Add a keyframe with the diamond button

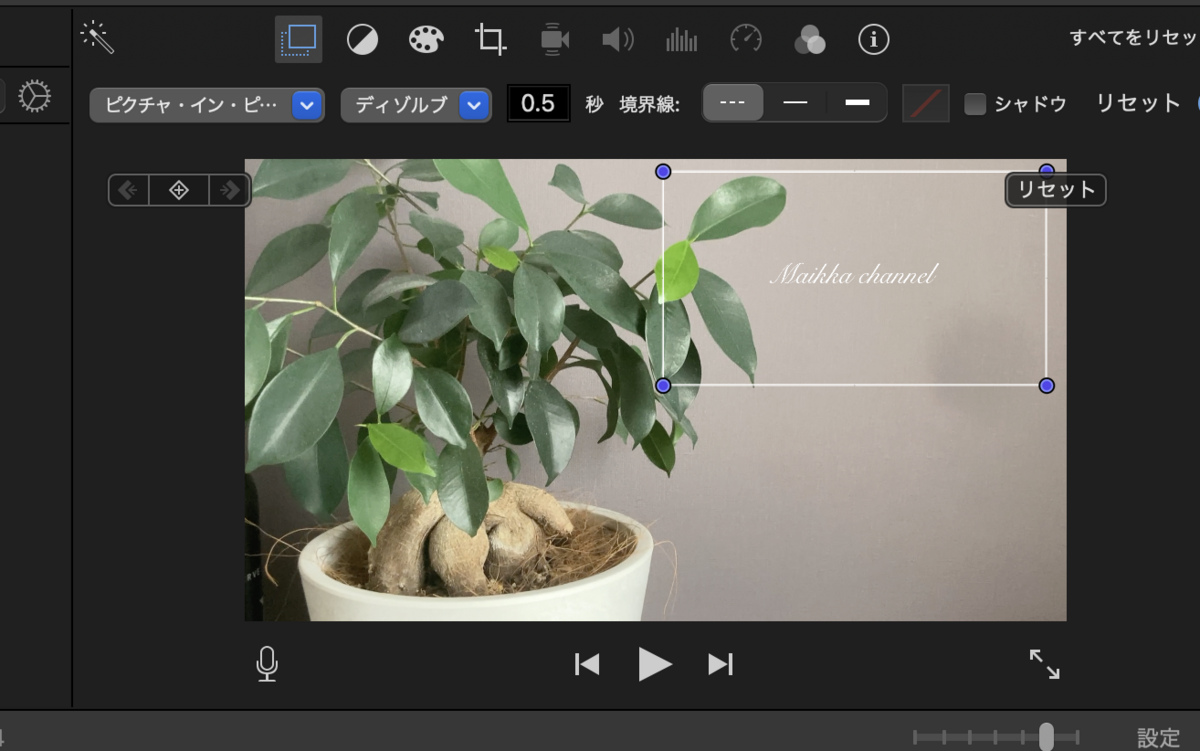tap(179, 190)
